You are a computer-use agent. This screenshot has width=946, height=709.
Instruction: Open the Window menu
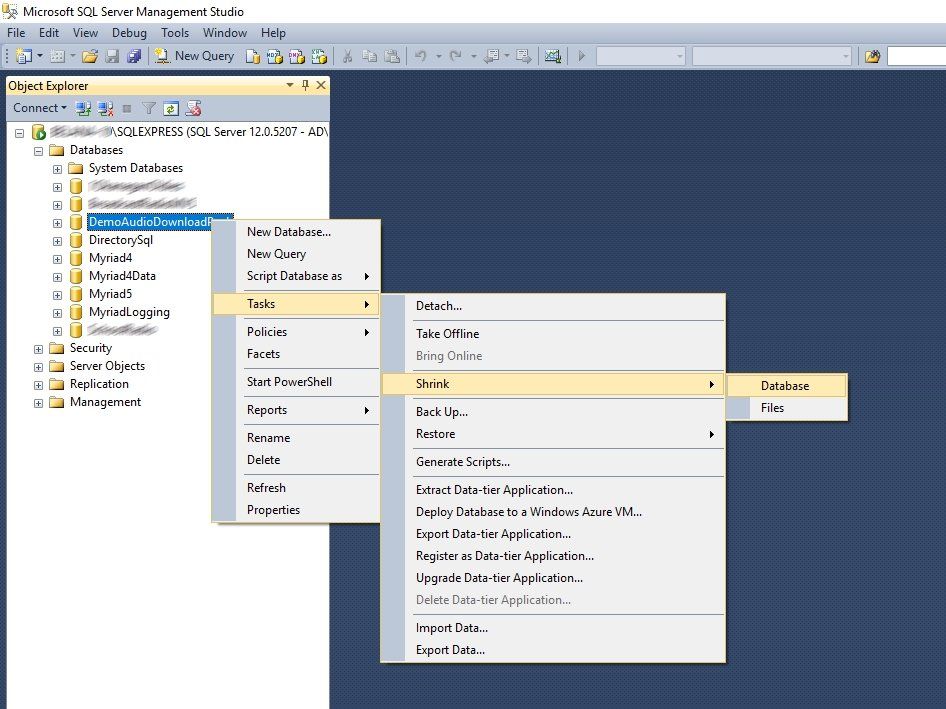(x=224, y=33)
